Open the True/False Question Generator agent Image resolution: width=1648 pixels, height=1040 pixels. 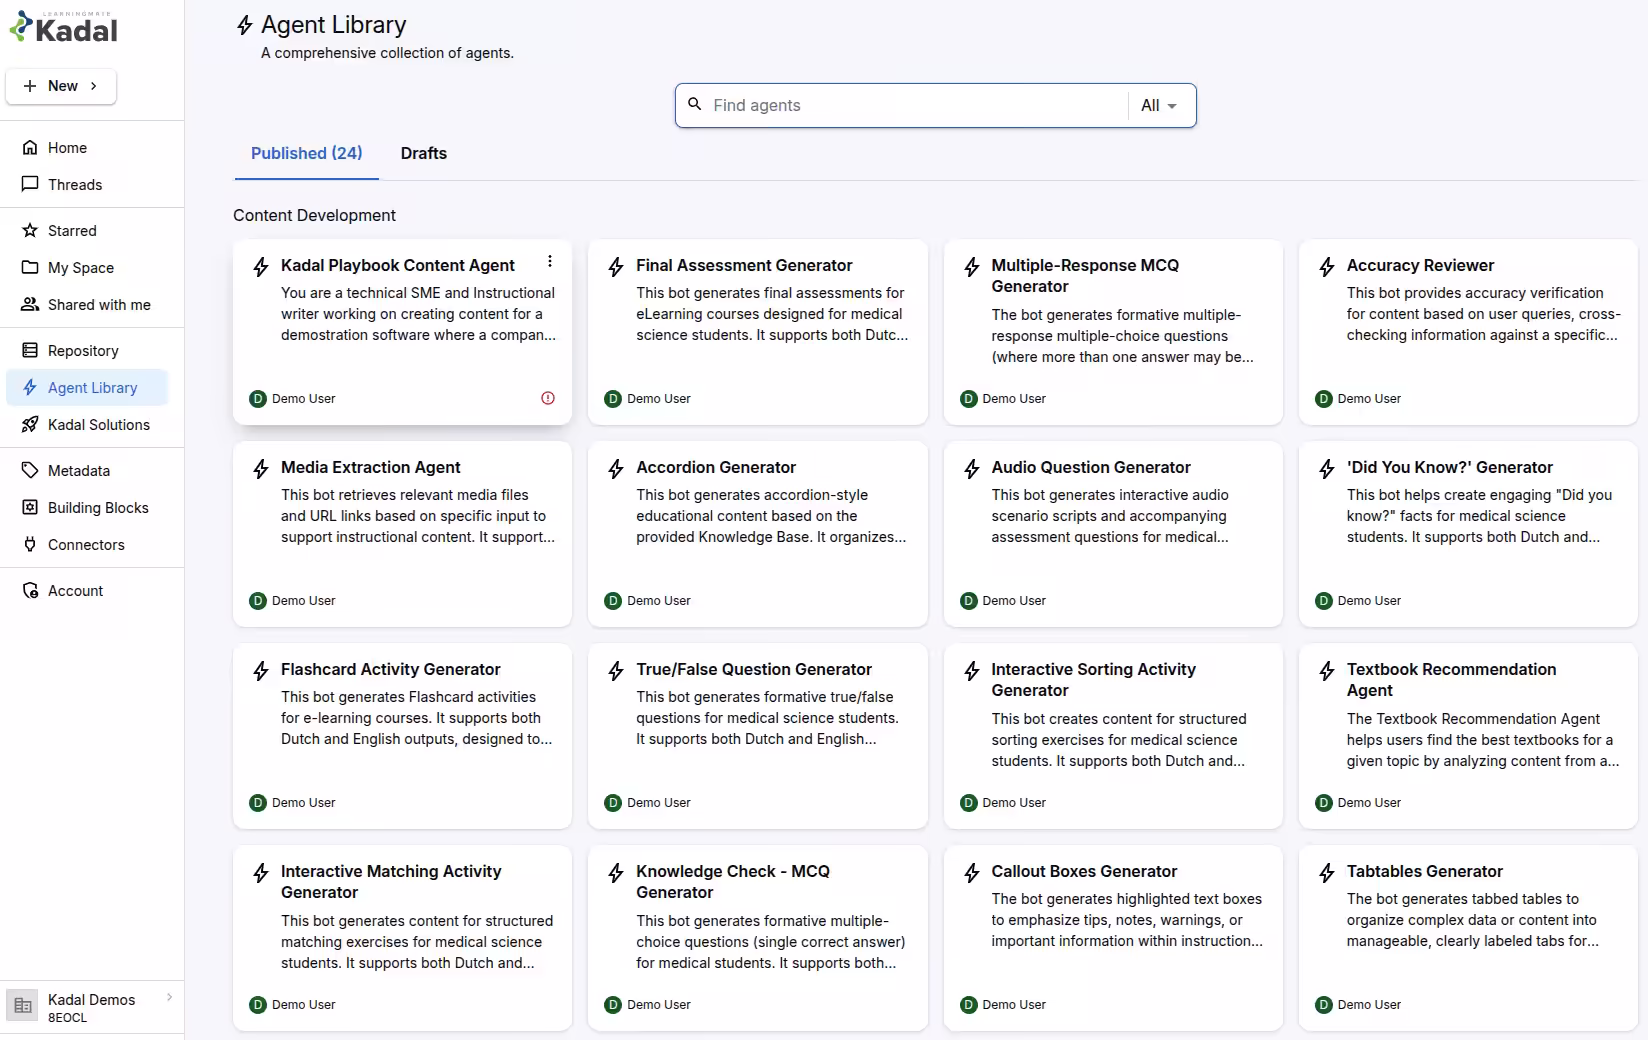(758, 736)
